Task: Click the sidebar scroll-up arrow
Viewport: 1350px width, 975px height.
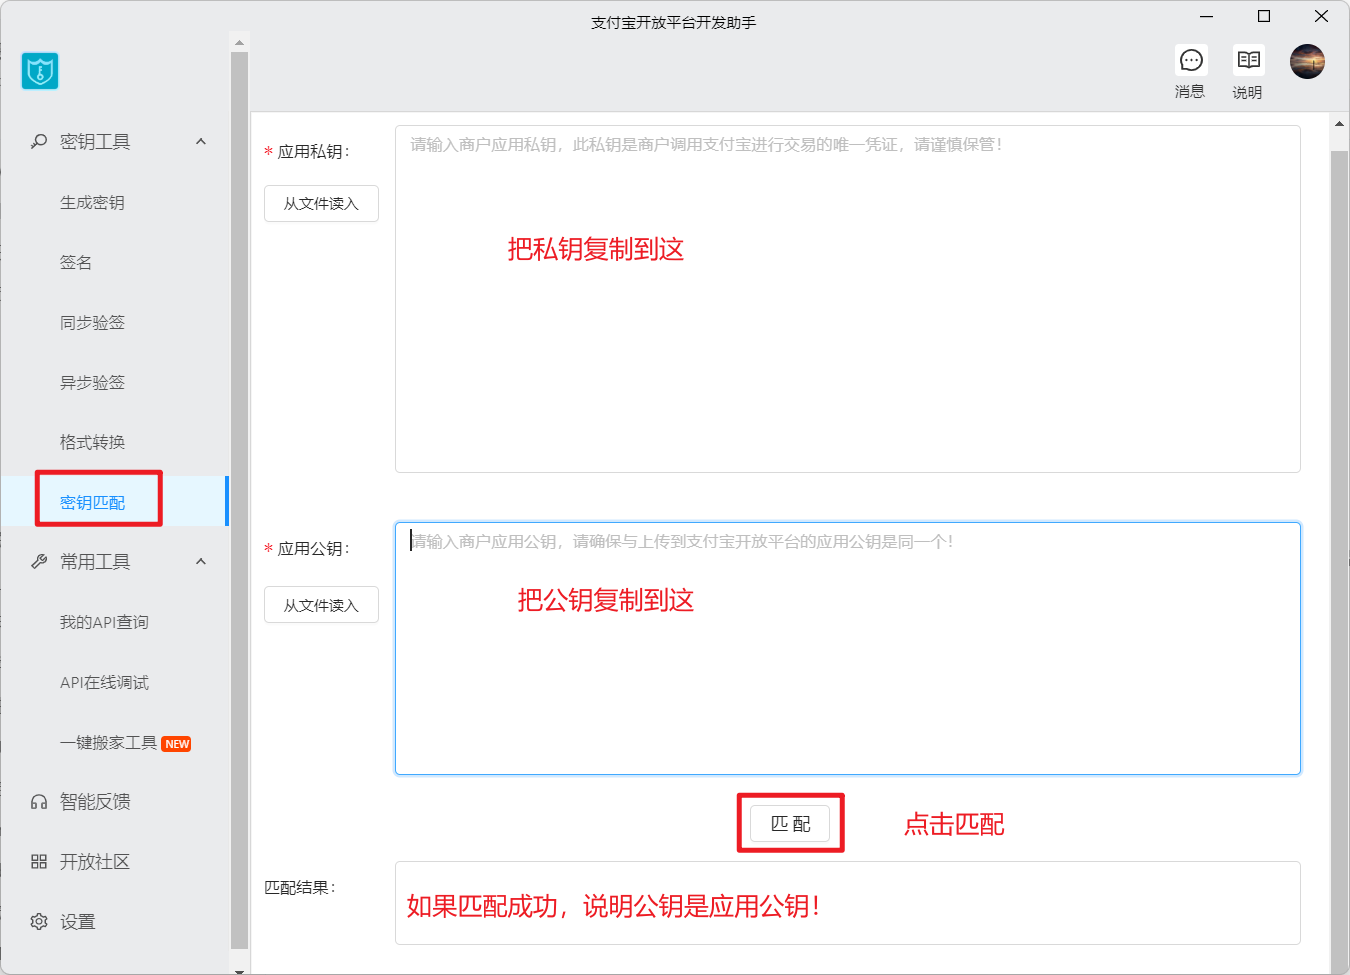Action: click(x=239, y=43)
